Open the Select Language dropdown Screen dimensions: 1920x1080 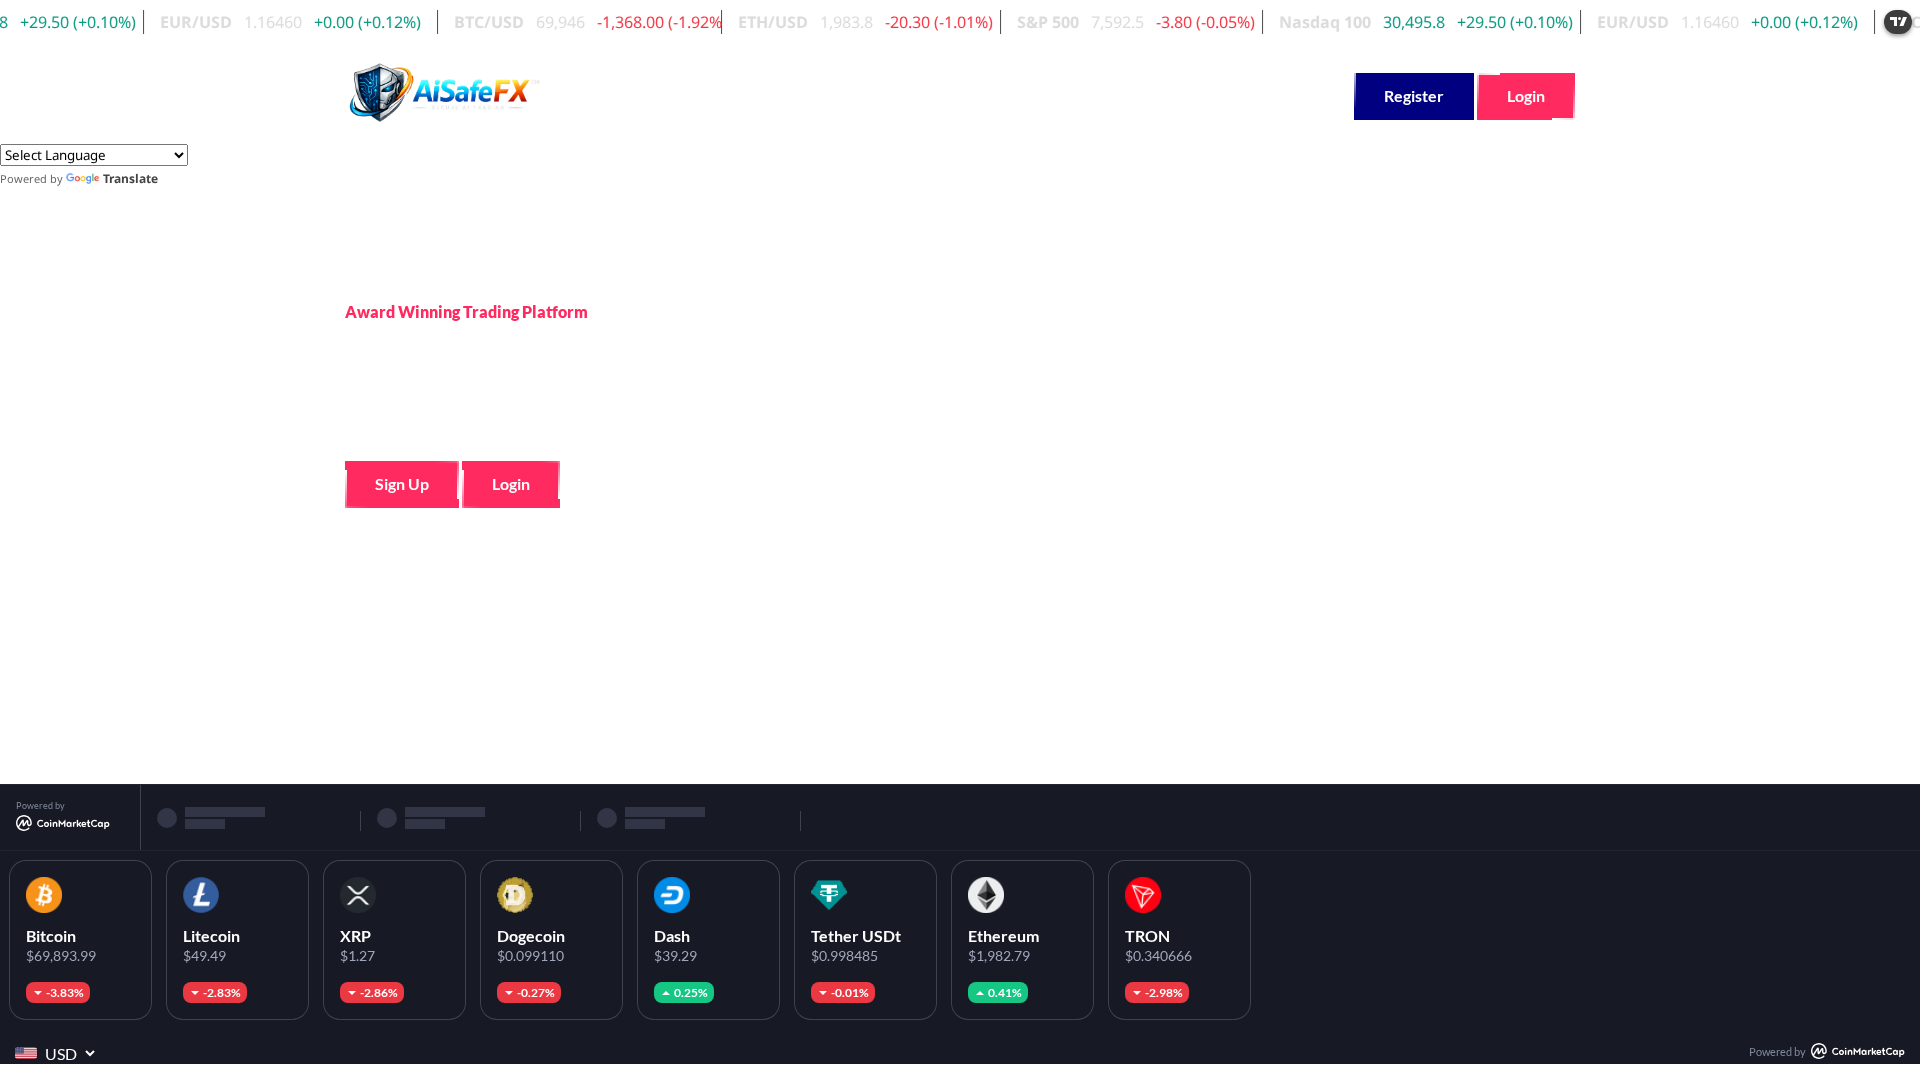click(94, 155)
